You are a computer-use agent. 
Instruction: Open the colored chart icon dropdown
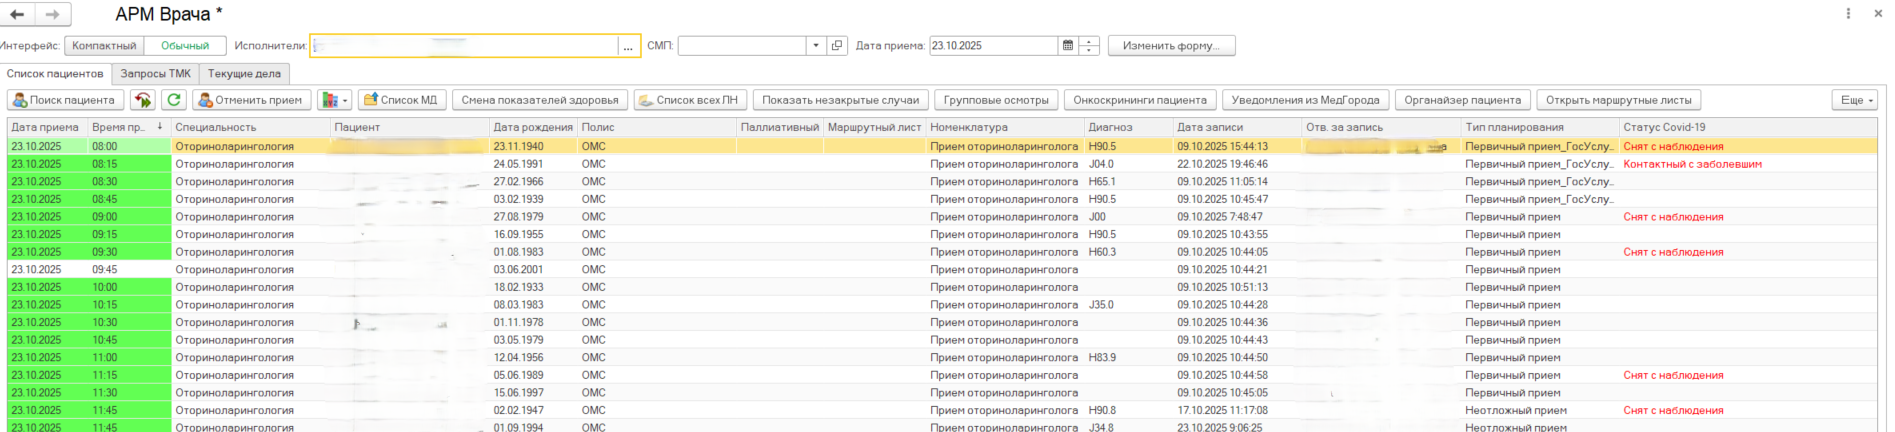(x=334, y=100)
